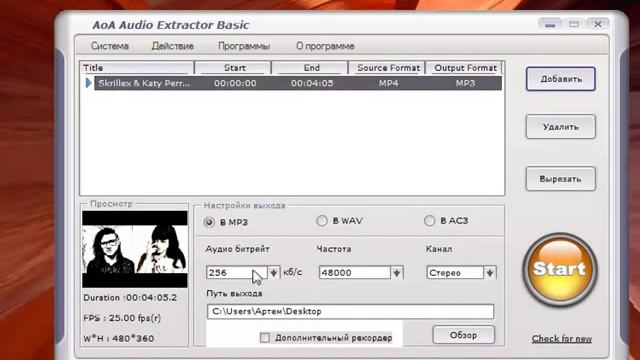Select the Skrillex & Katy Perr... row
The image size is (640, 360).
point(298,83)
